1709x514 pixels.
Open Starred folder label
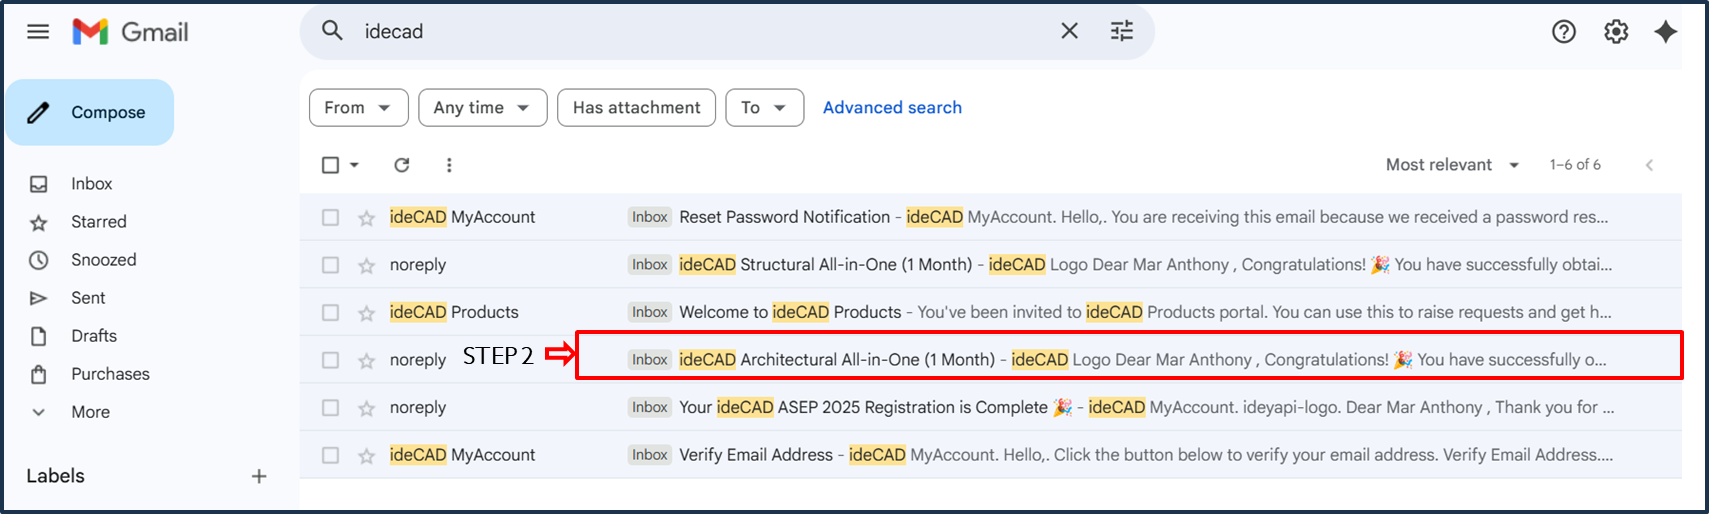pos(99,222)
